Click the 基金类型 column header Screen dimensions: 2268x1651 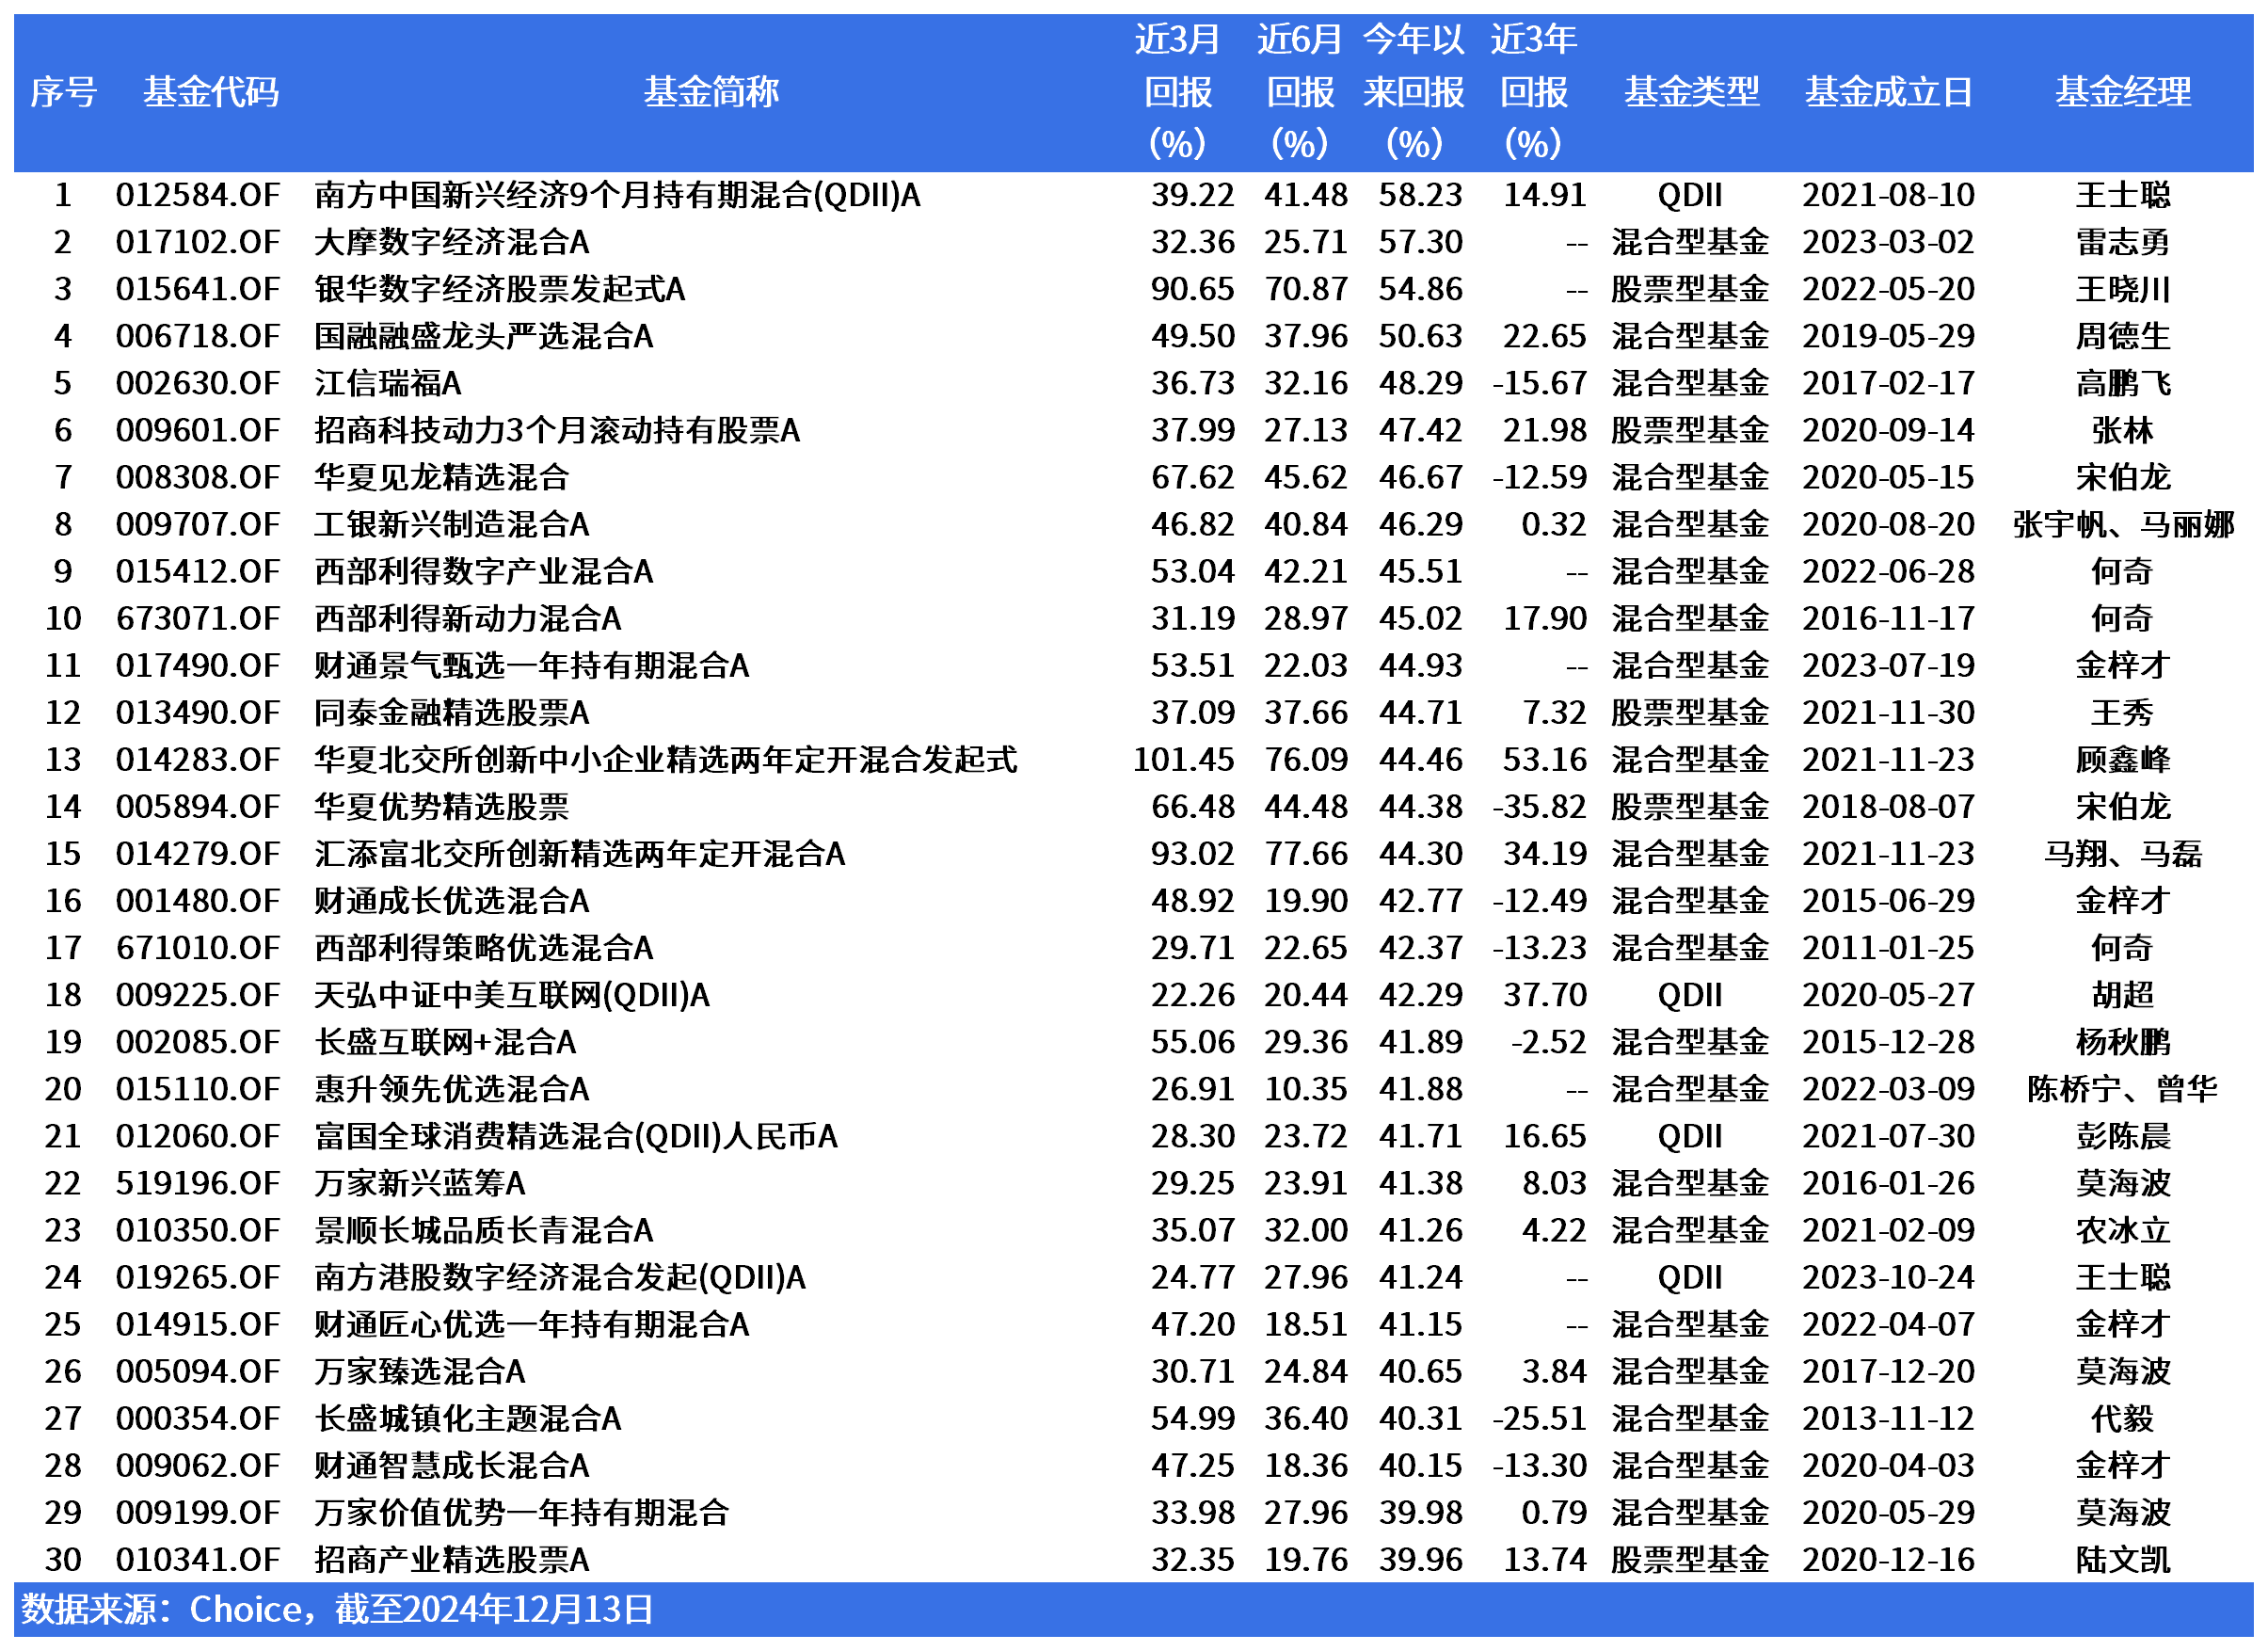tap(1691, 92)
